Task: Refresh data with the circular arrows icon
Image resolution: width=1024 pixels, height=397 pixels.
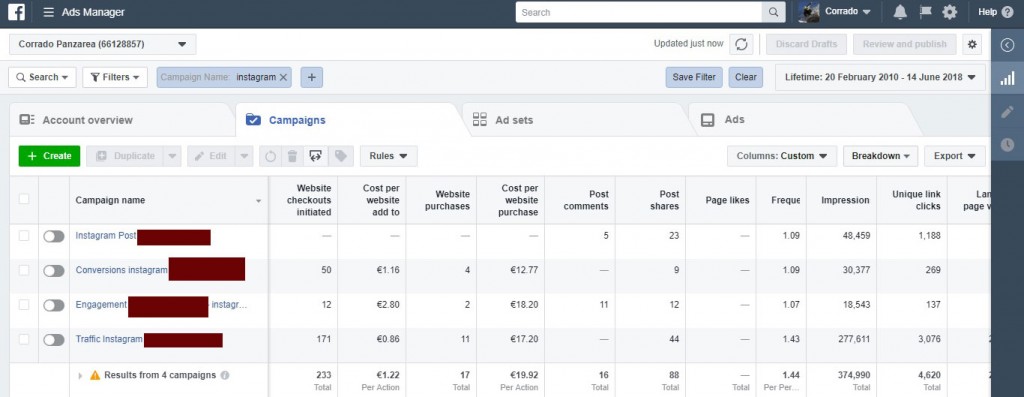Action: click(741, 44)
